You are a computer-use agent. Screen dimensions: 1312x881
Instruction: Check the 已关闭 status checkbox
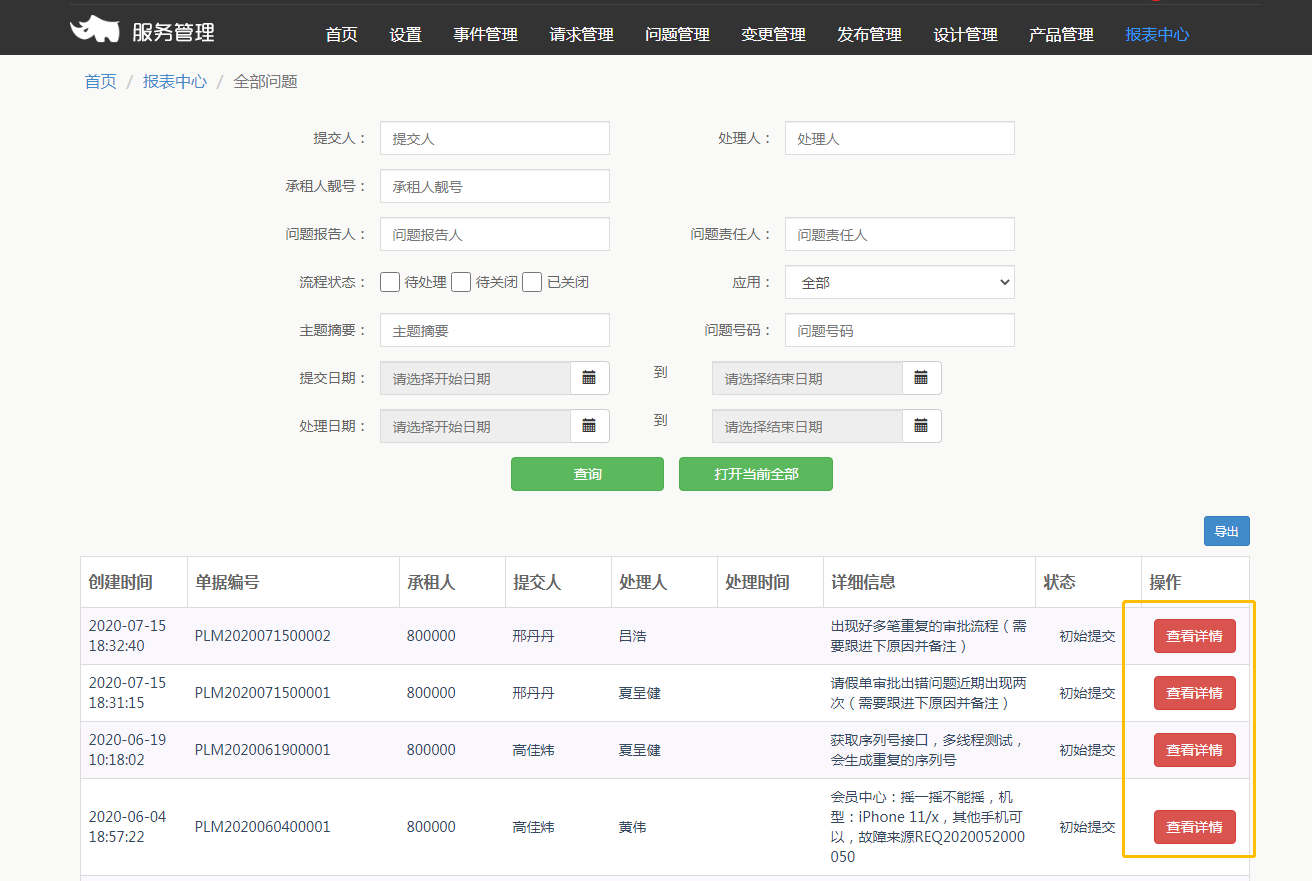[x=532, y=282]
